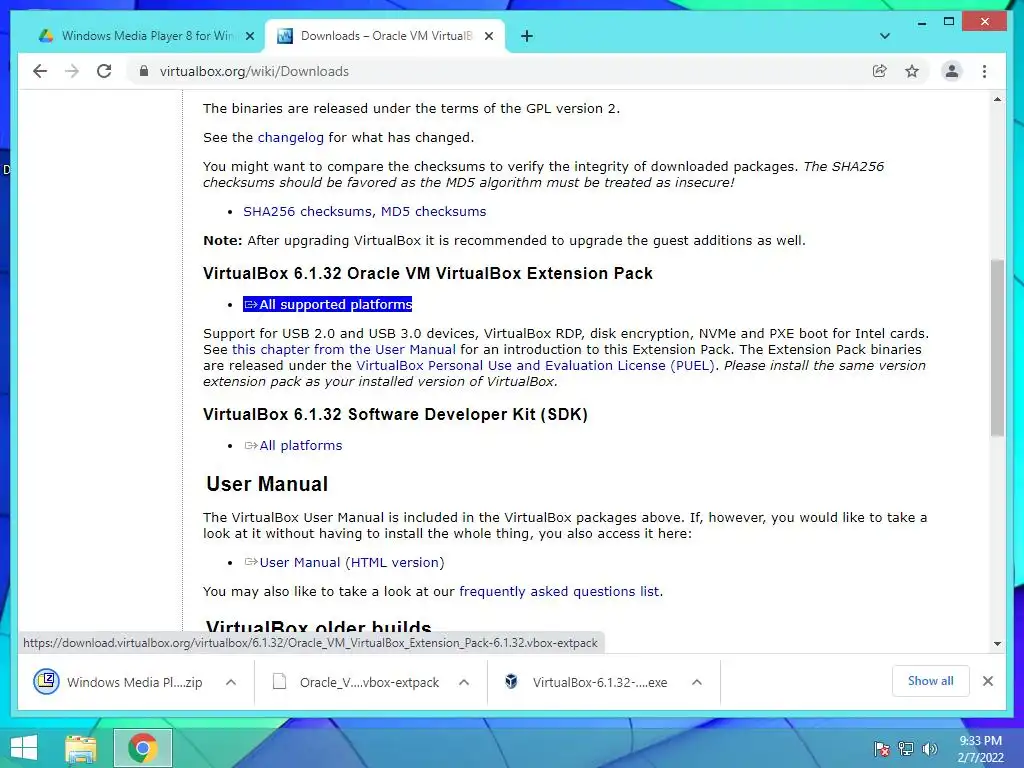Share this page using toolbar icon
The height and width of the screenshot is (768, 1024).
pyautogui.click(x=880, y=71)
